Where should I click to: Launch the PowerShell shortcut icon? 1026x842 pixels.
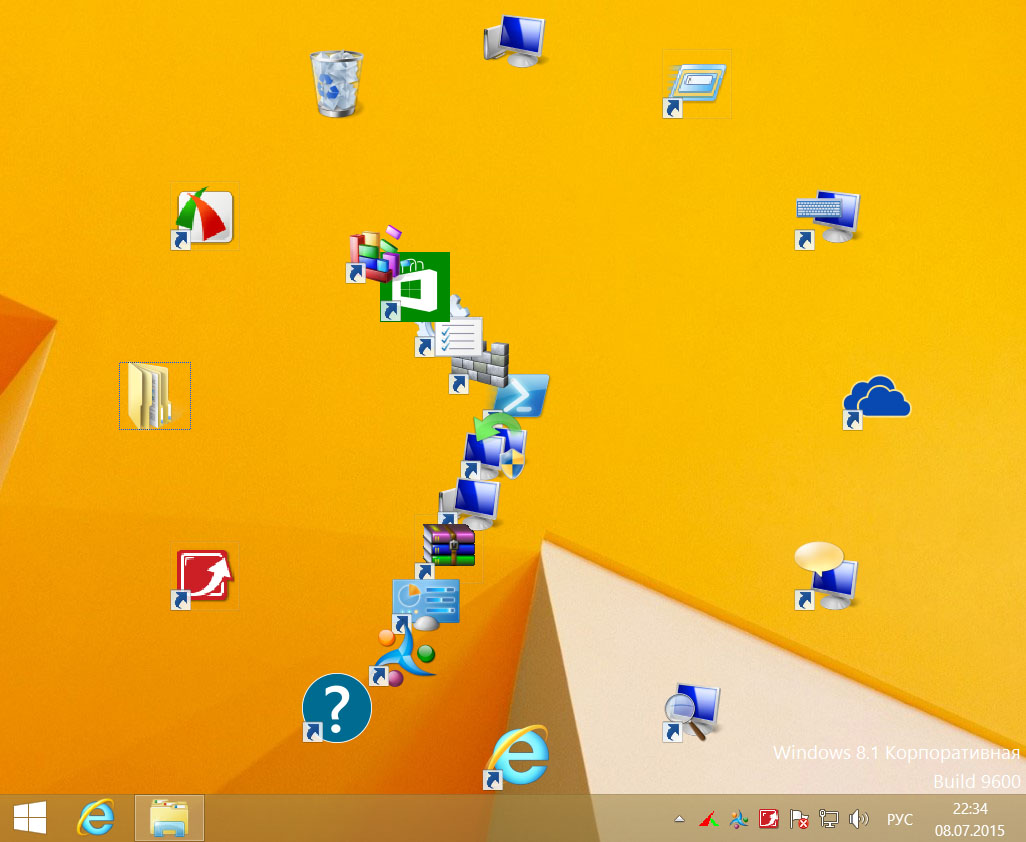coord(522,395)
